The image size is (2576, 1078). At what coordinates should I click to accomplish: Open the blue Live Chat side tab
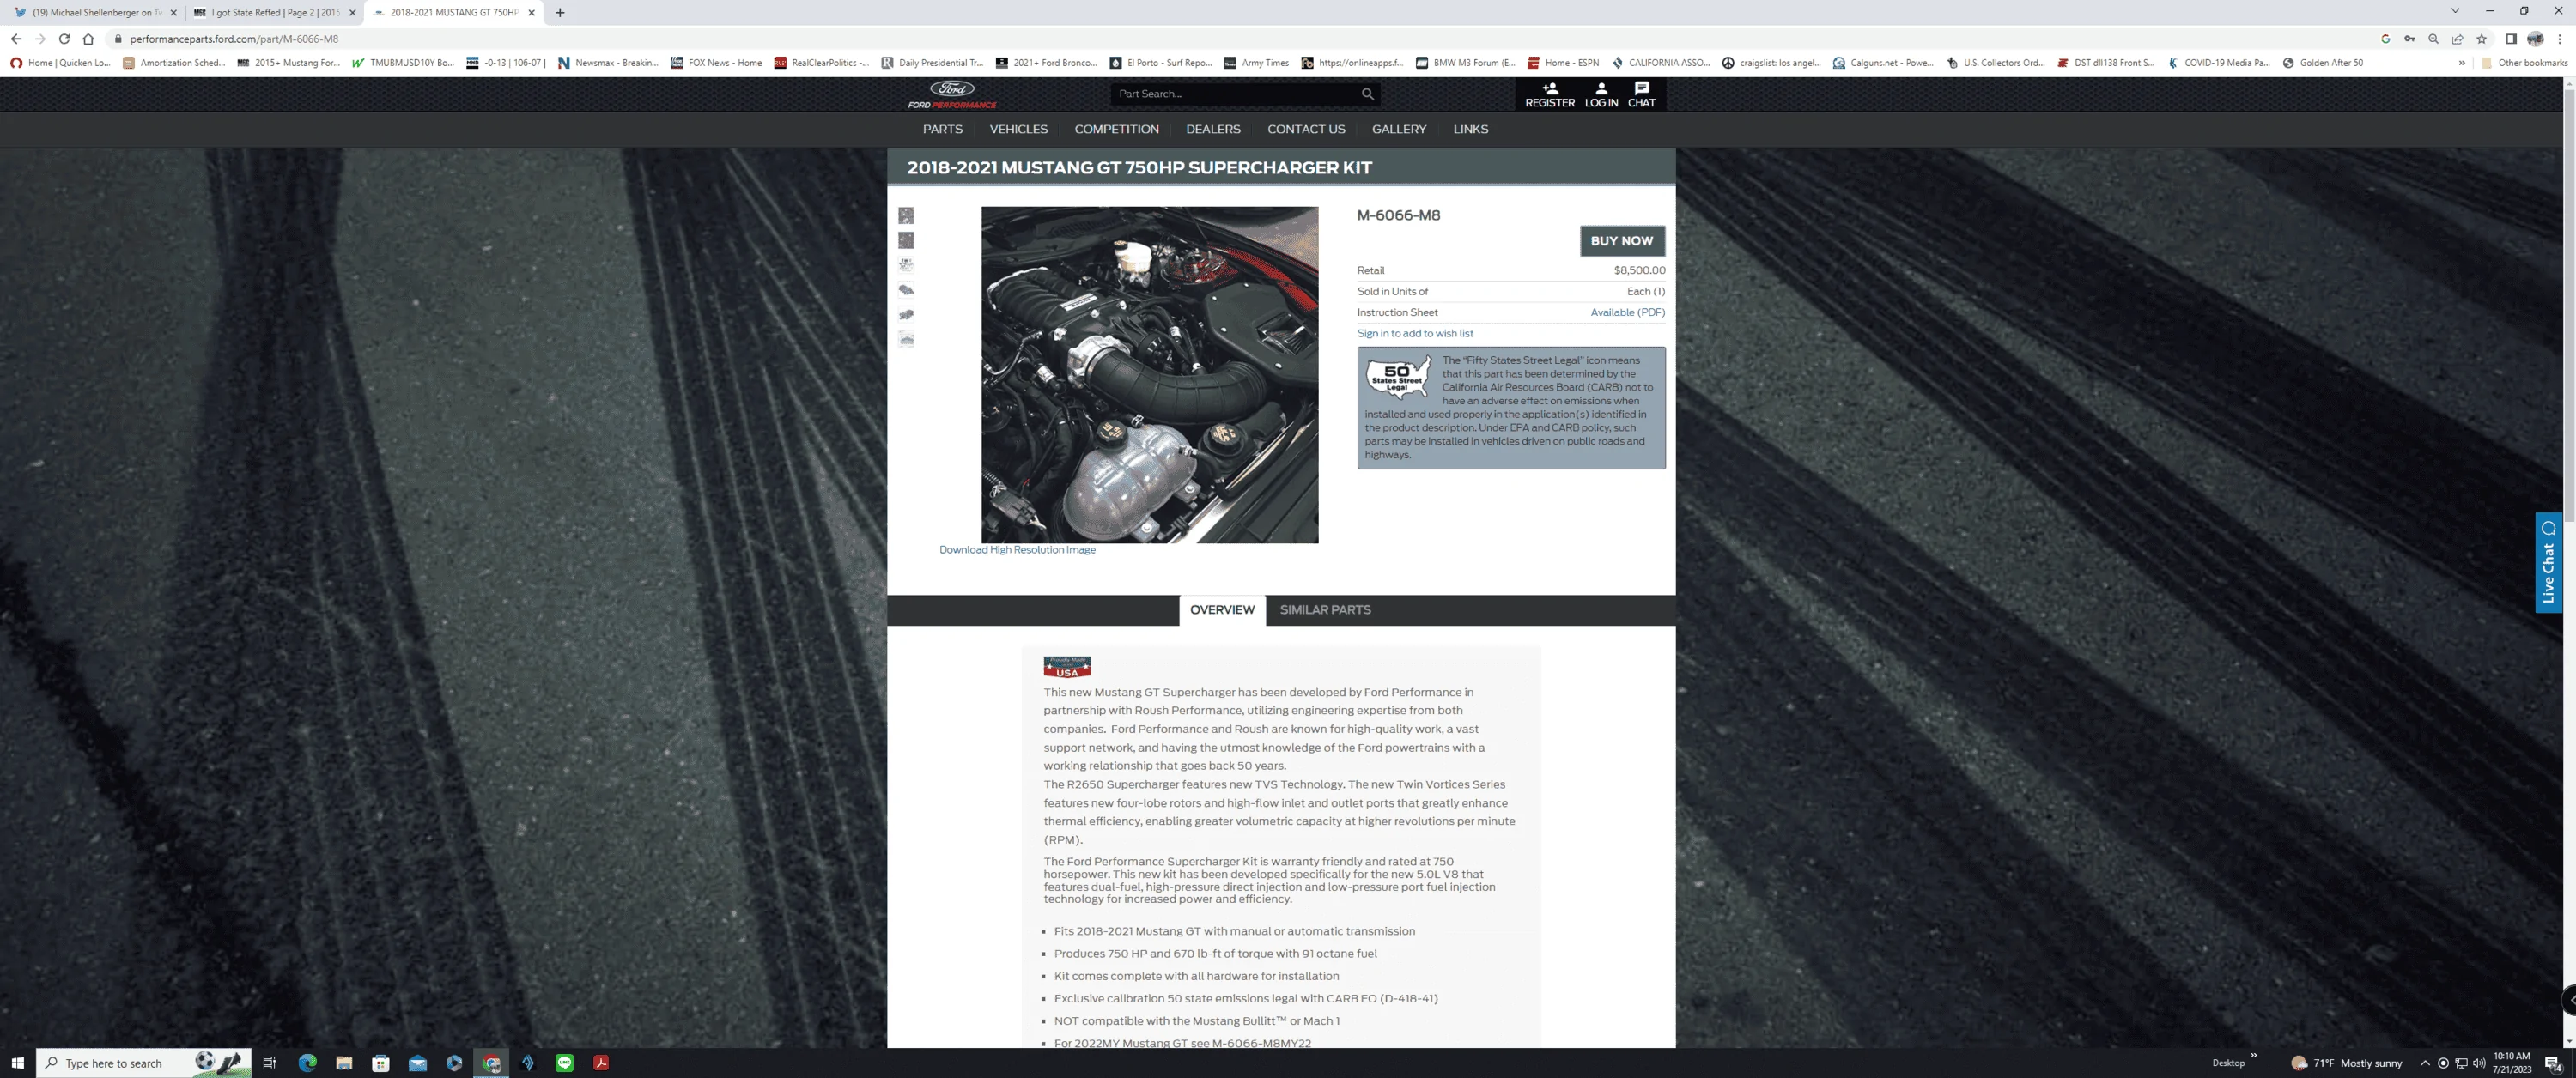(2548, 562)
